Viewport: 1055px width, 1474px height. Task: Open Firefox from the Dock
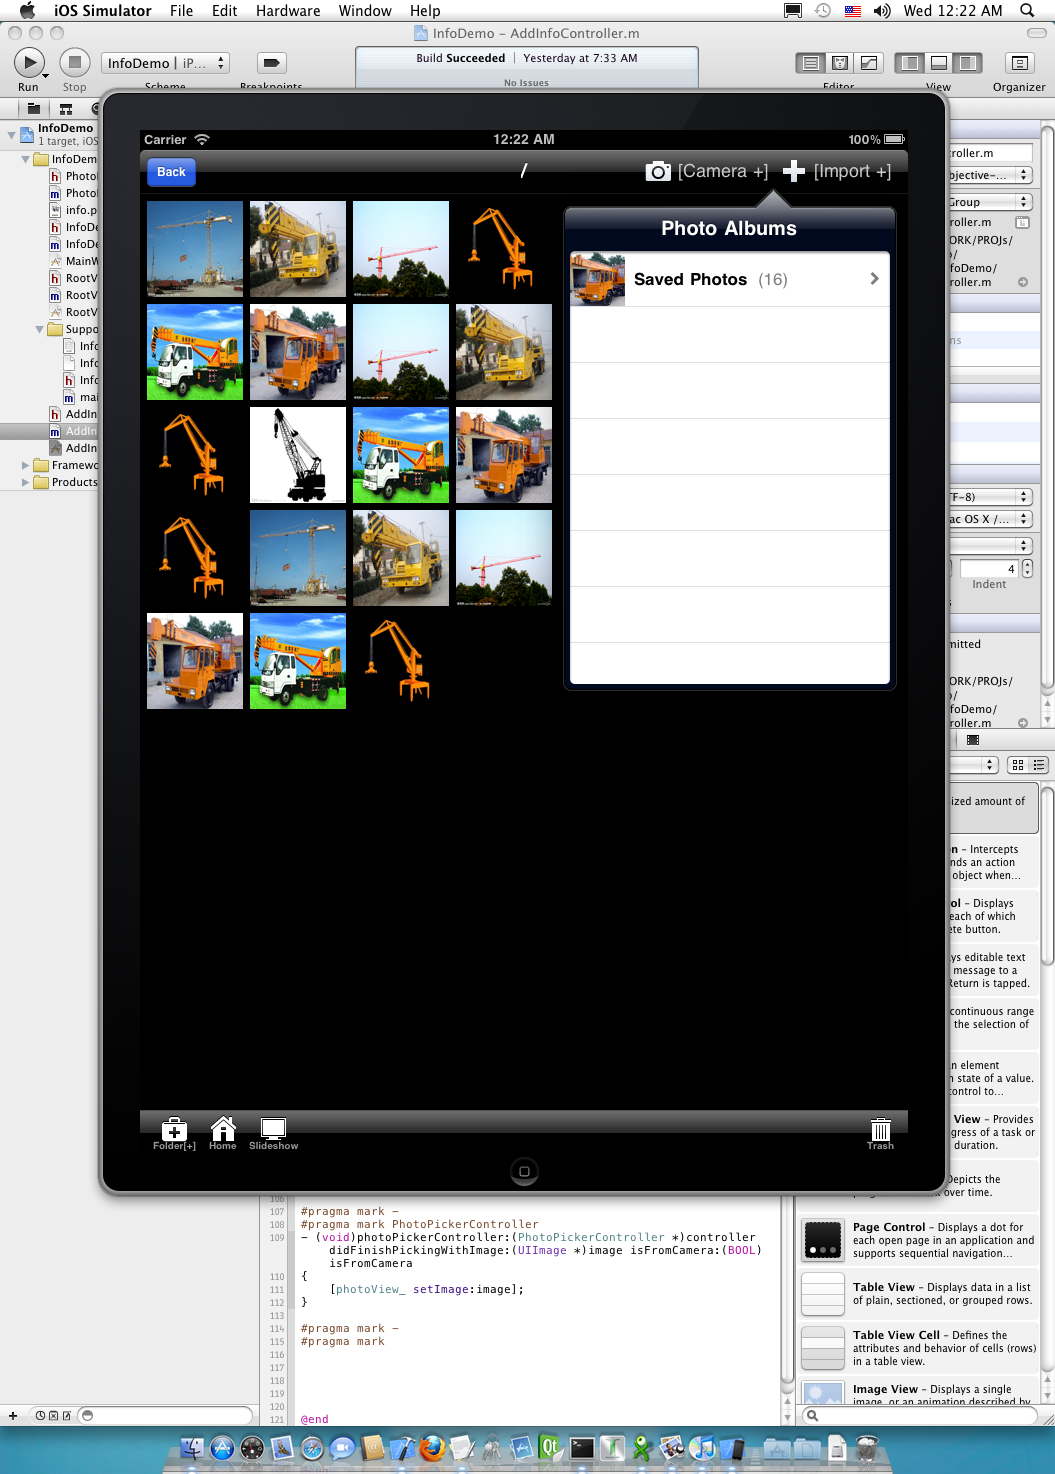[432, 1448]
